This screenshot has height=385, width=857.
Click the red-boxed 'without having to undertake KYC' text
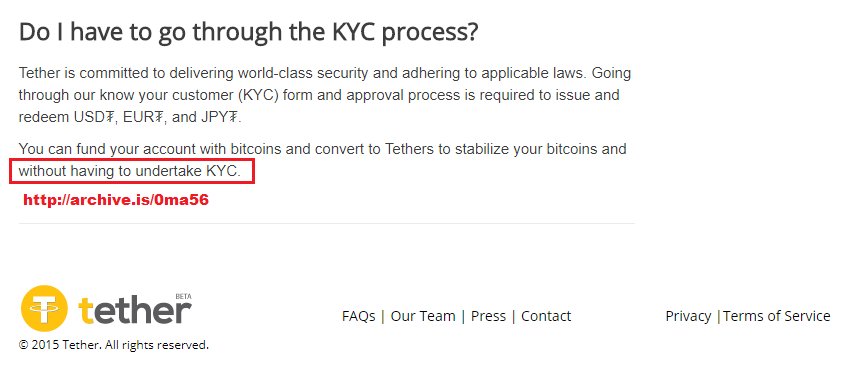pyautogui.click(x=132, y=171)
